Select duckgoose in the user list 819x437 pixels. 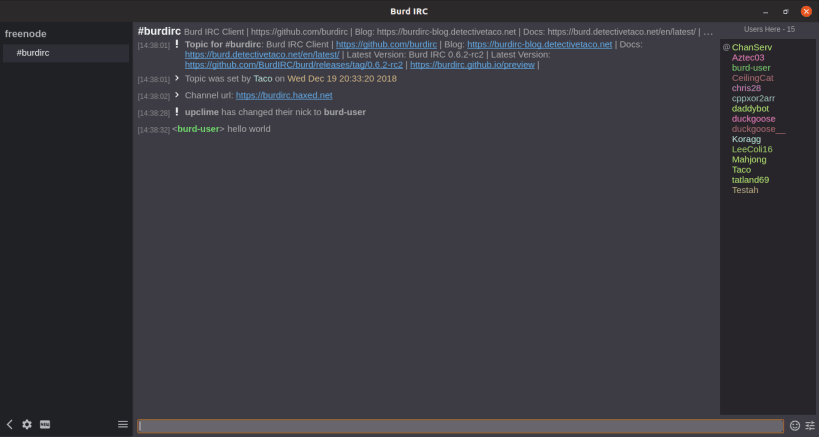(x=753, y=119)
